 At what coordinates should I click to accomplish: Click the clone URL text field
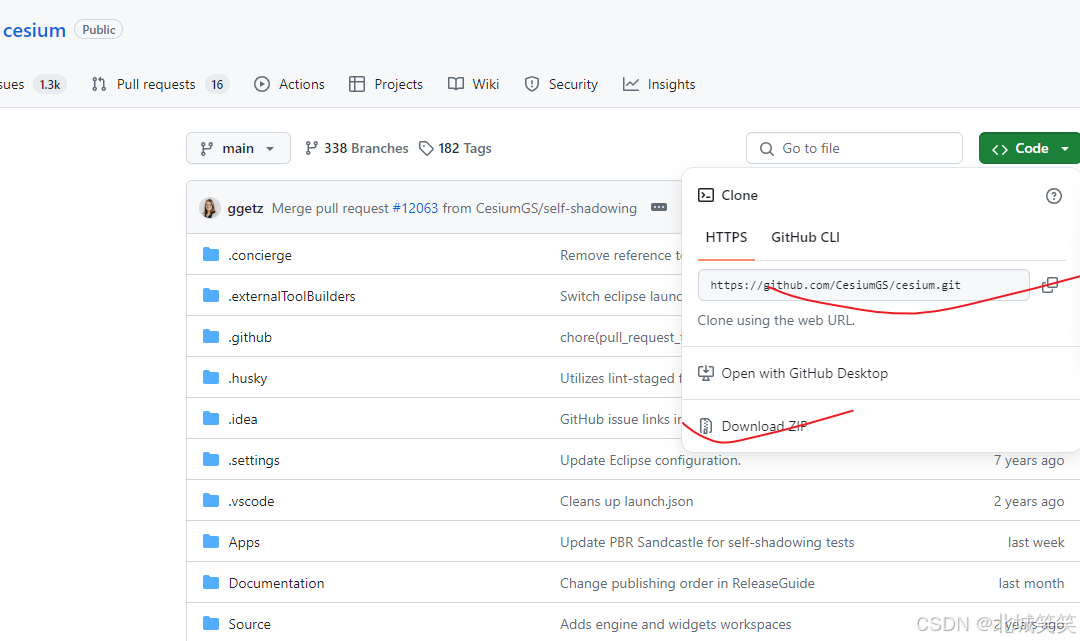tap(864, 285)
